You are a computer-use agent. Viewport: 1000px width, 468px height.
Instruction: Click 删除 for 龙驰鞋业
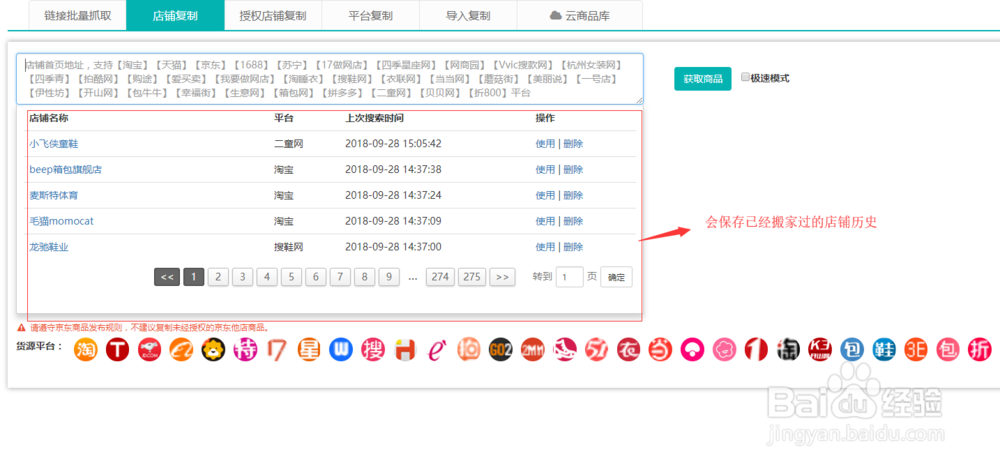coord(573,247)
